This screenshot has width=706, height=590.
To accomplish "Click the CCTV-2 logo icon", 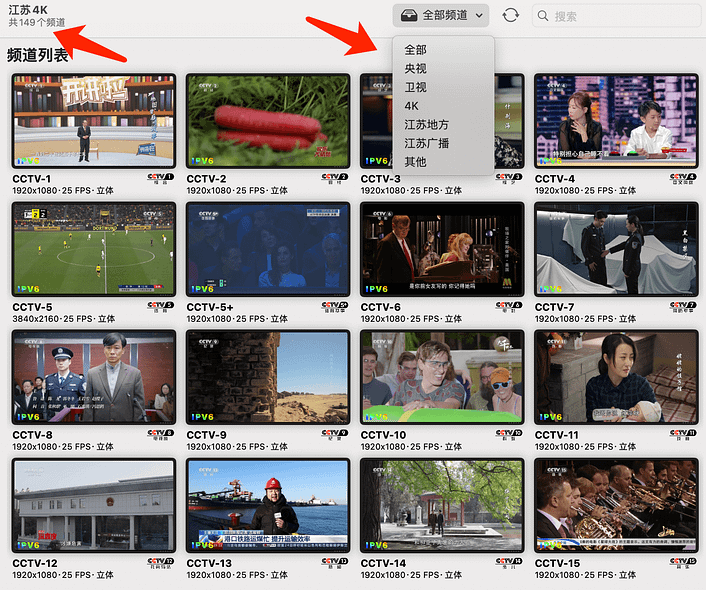I will (x=335, y=178).
